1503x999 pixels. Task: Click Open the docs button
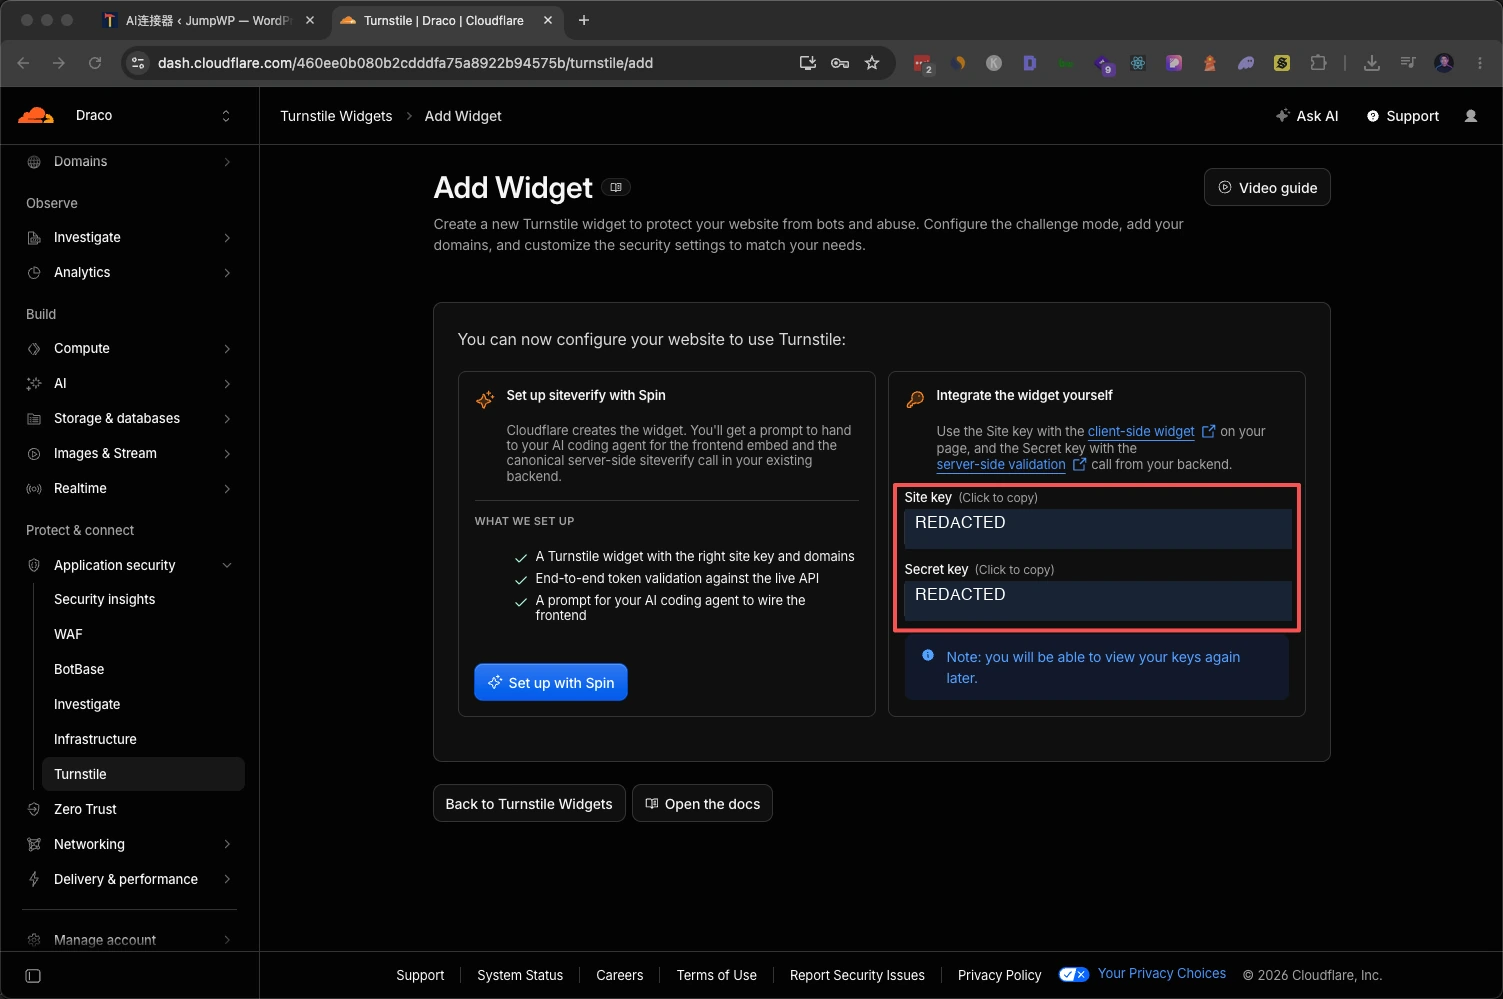(x=702, y=803)
